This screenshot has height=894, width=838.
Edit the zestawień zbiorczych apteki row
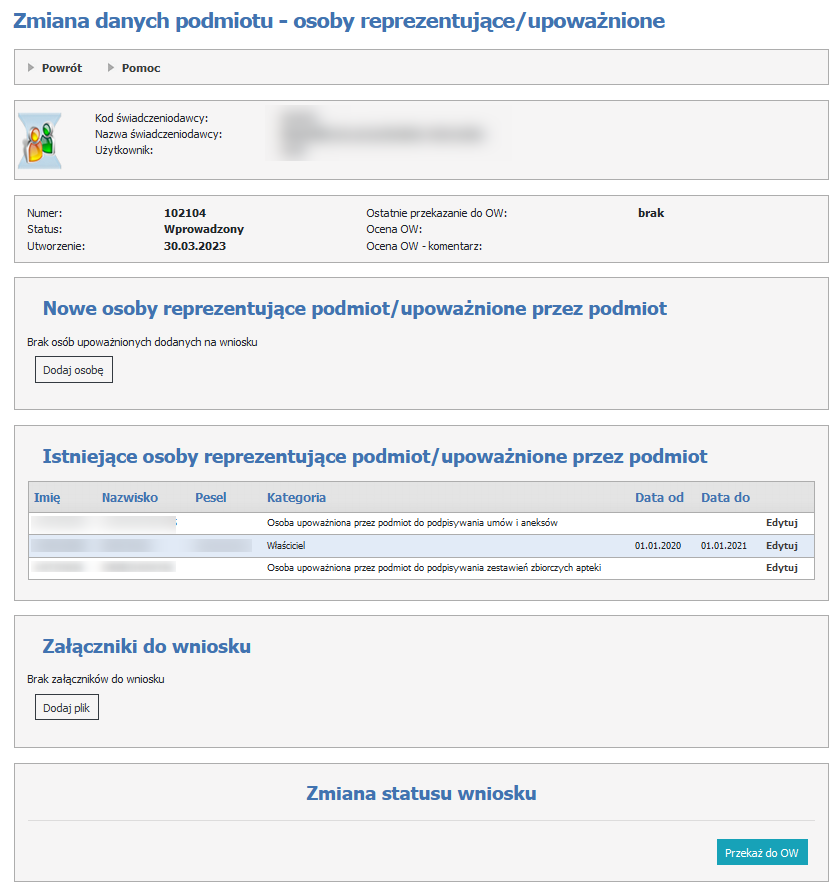click(782, 568)
